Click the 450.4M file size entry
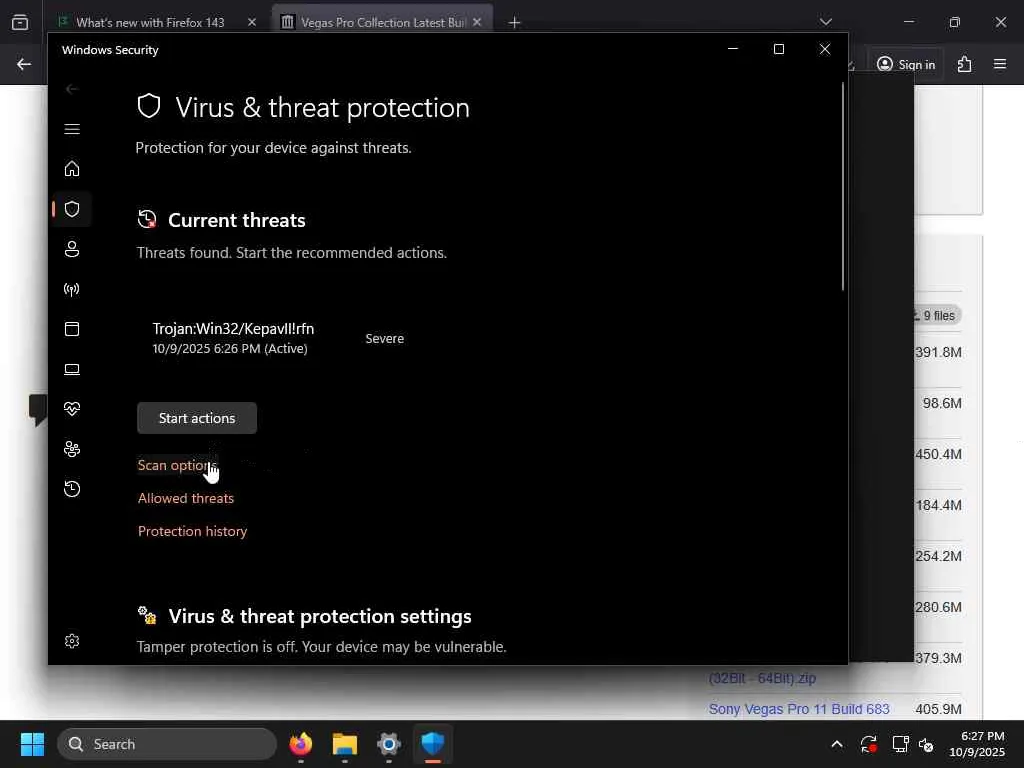 (938, 455)
